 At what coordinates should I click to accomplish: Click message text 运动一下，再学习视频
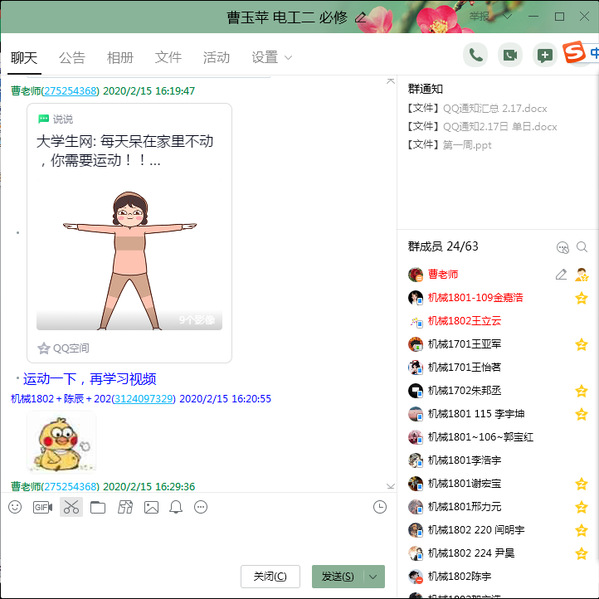coord(89,379)
